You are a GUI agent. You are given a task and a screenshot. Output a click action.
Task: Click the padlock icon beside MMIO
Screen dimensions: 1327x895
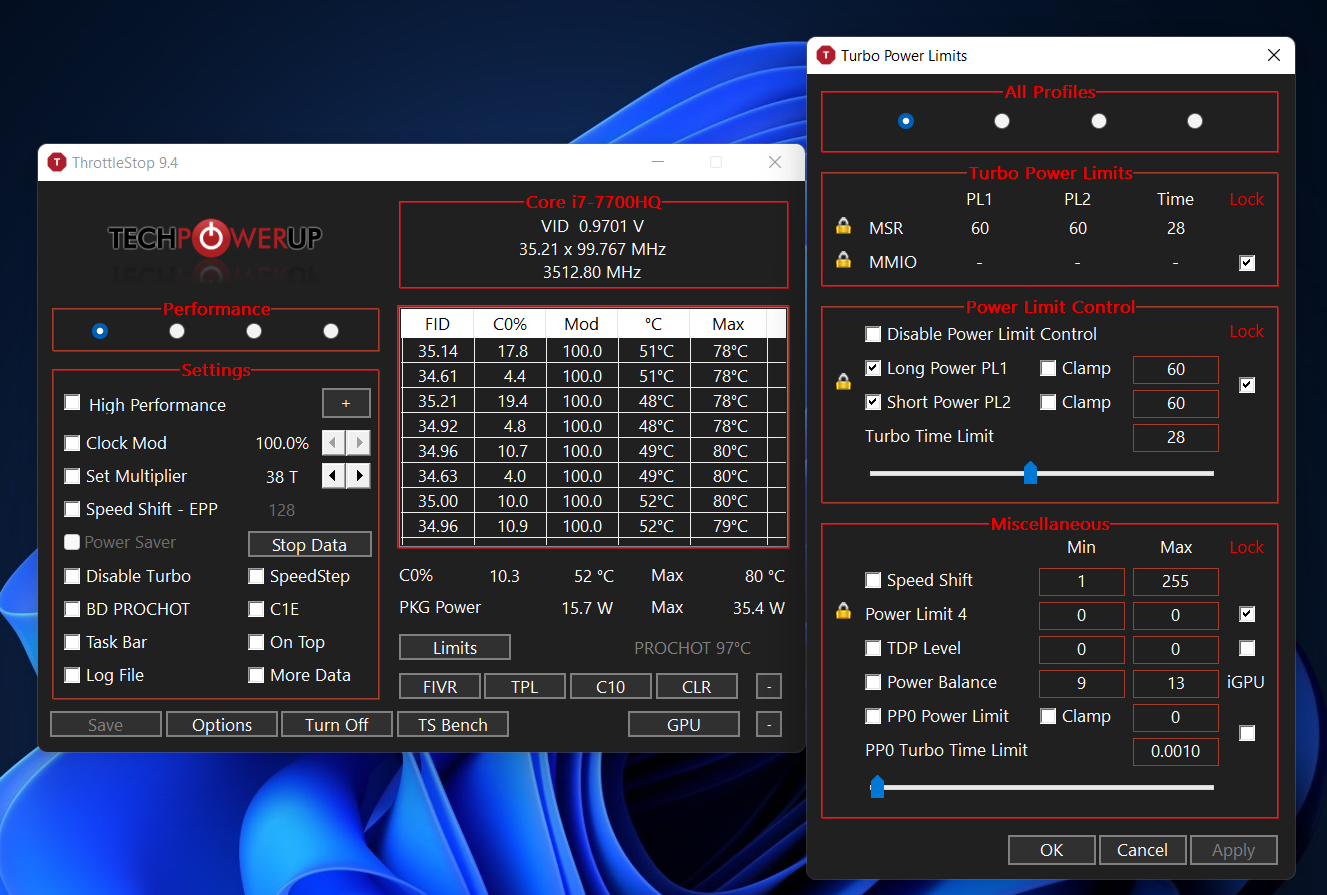844,261
